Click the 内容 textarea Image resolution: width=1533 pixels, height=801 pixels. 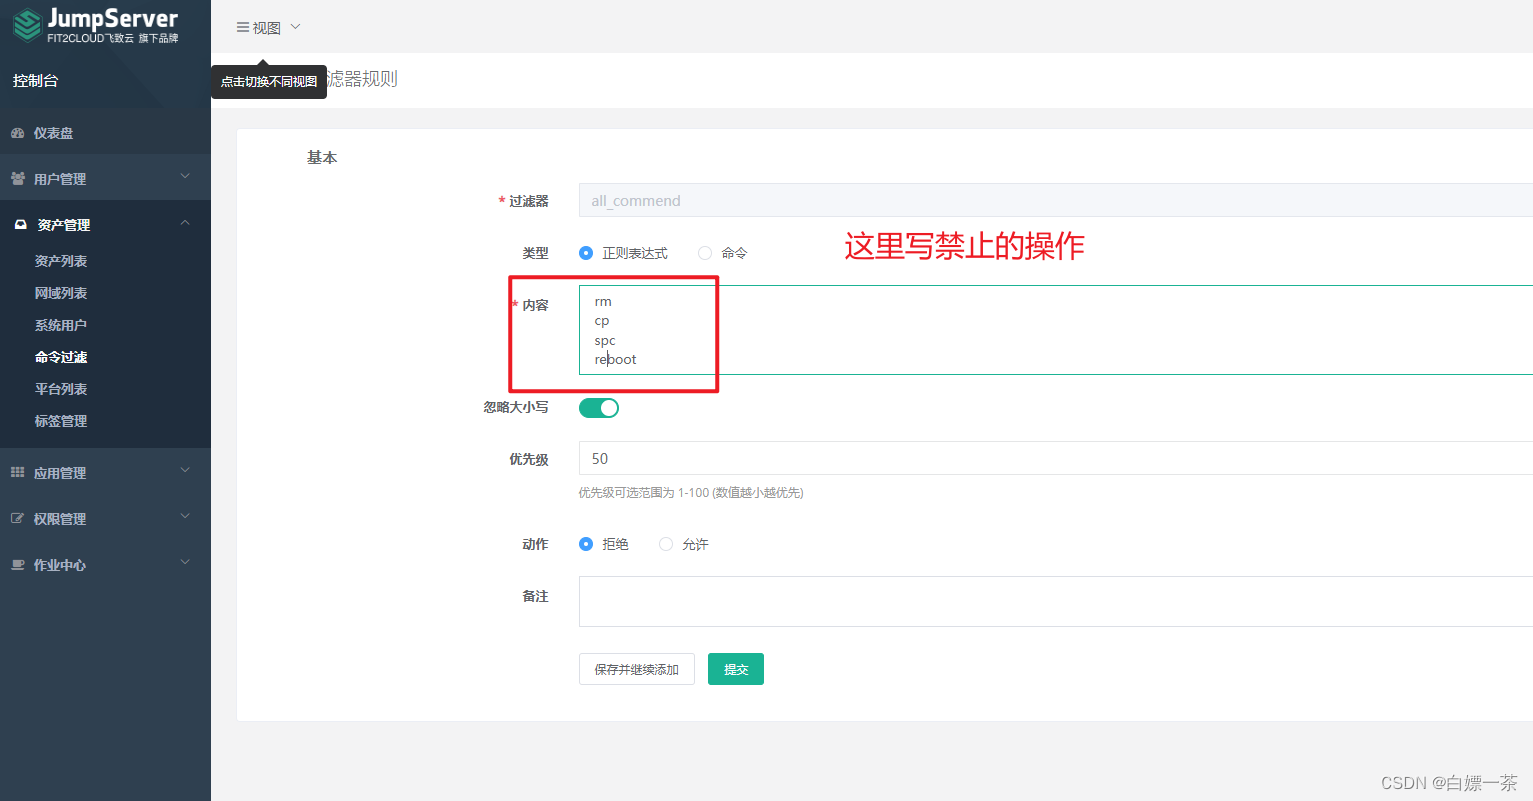1056,330
